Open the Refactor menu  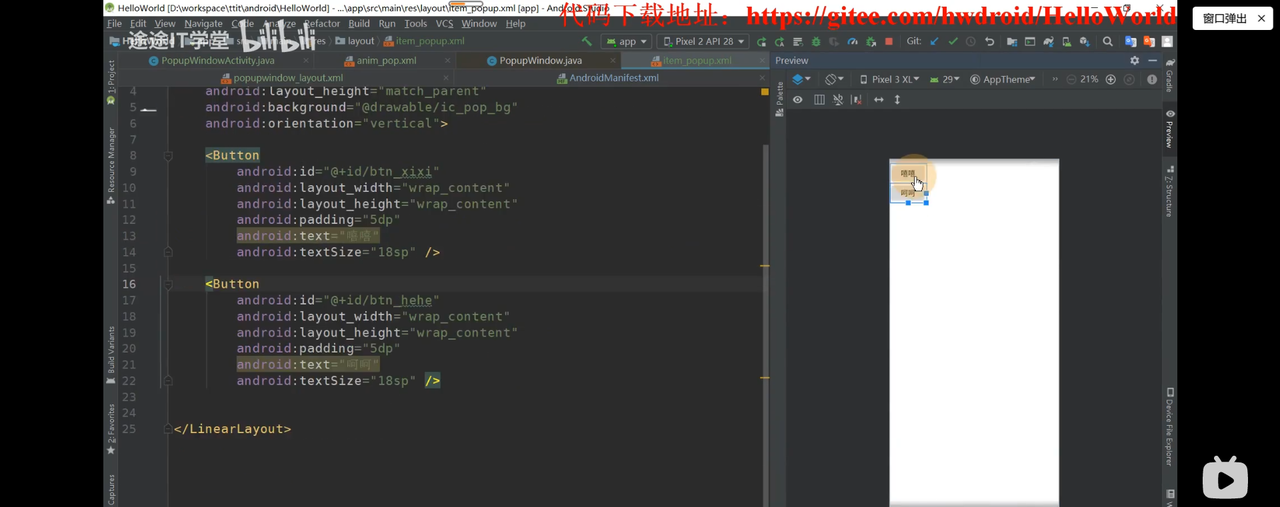click(x=321, y=23)
